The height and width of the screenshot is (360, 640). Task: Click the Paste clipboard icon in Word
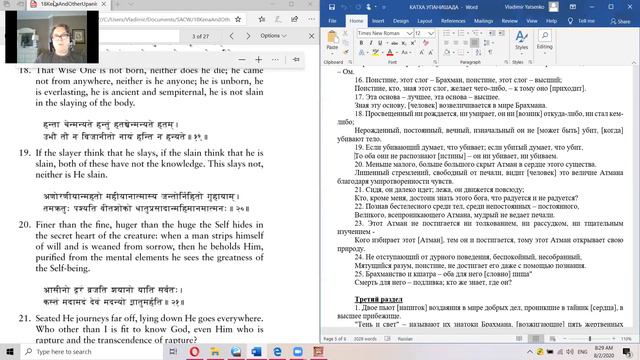coord(333,37)
